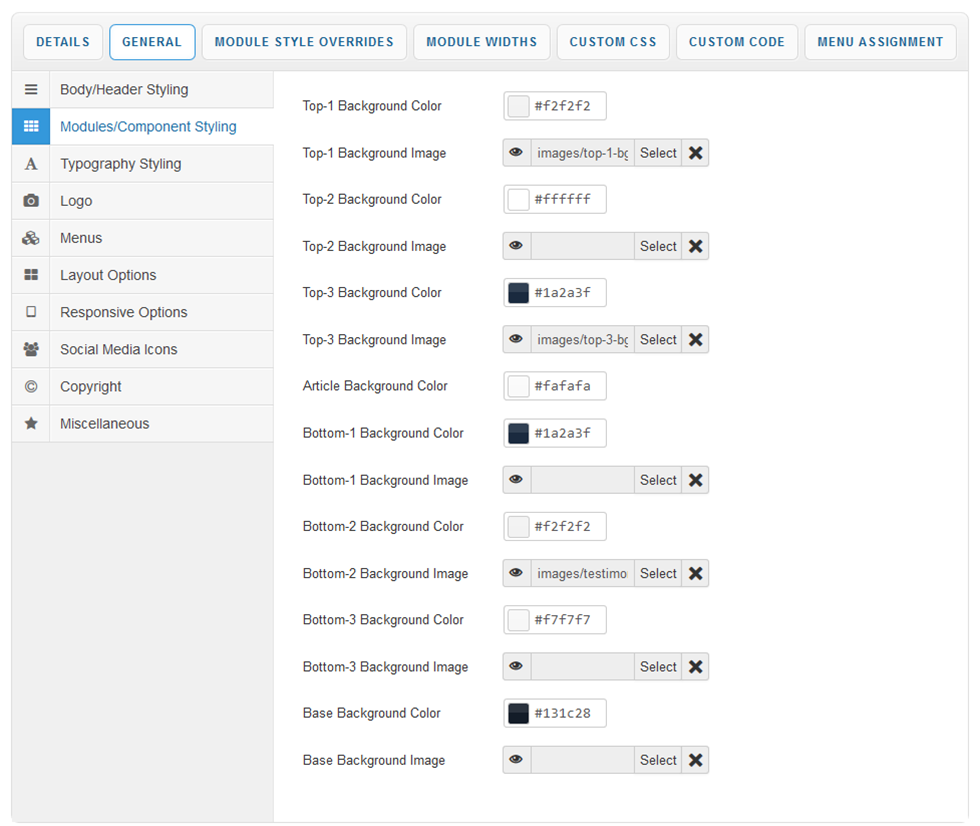This screenshot has width=980, height=826.
Task: Open the Top-3 Background Color swatch
Action: pos(518,293)
